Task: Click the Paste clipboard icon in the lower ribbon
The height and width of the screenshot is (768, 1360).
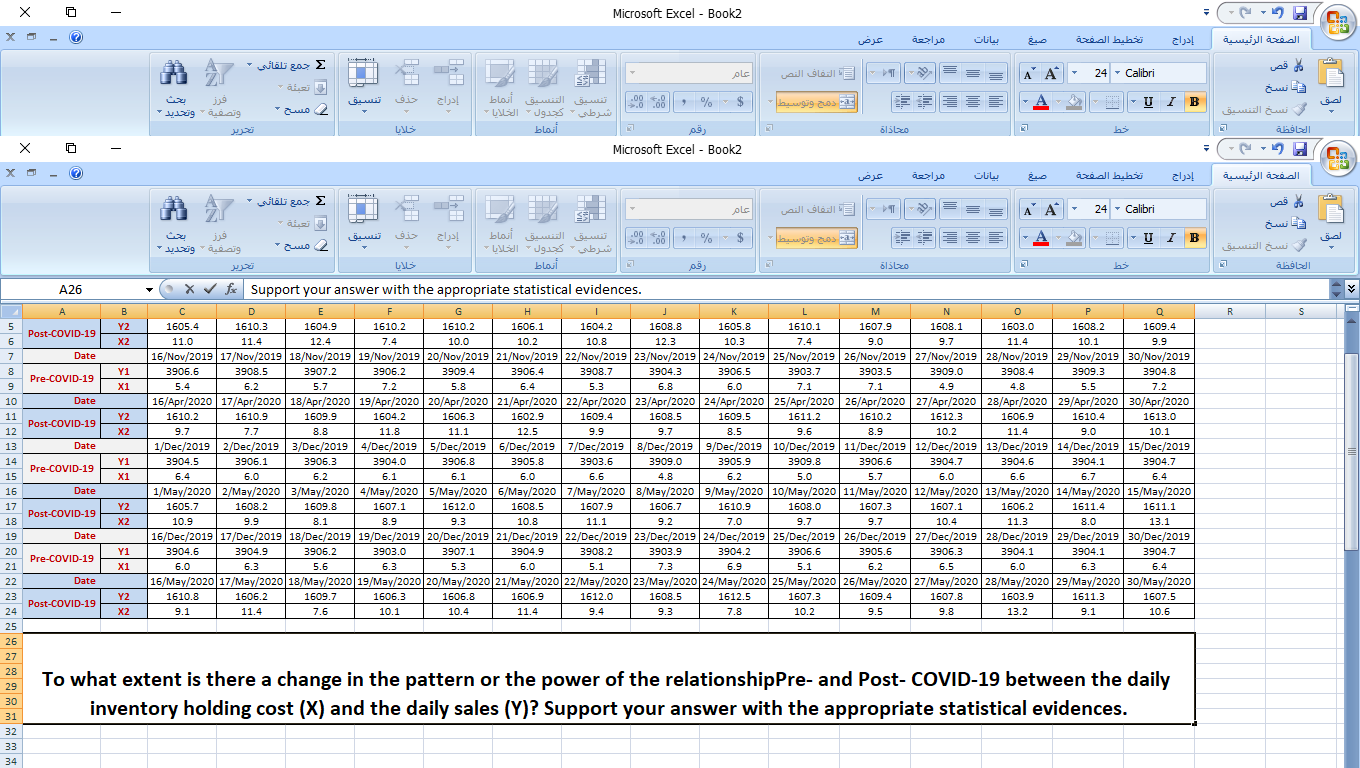Action: tap(1331, 209)
